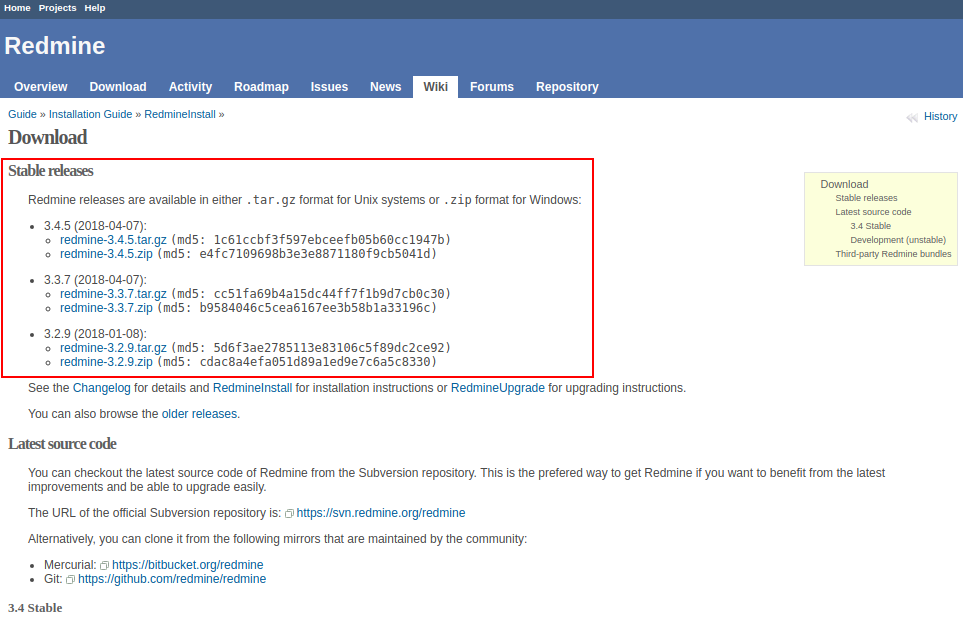This screenshot has width=963, height=622.
Task: Download redmine-3.2.9.tar.gz
Action: (113, 348)
